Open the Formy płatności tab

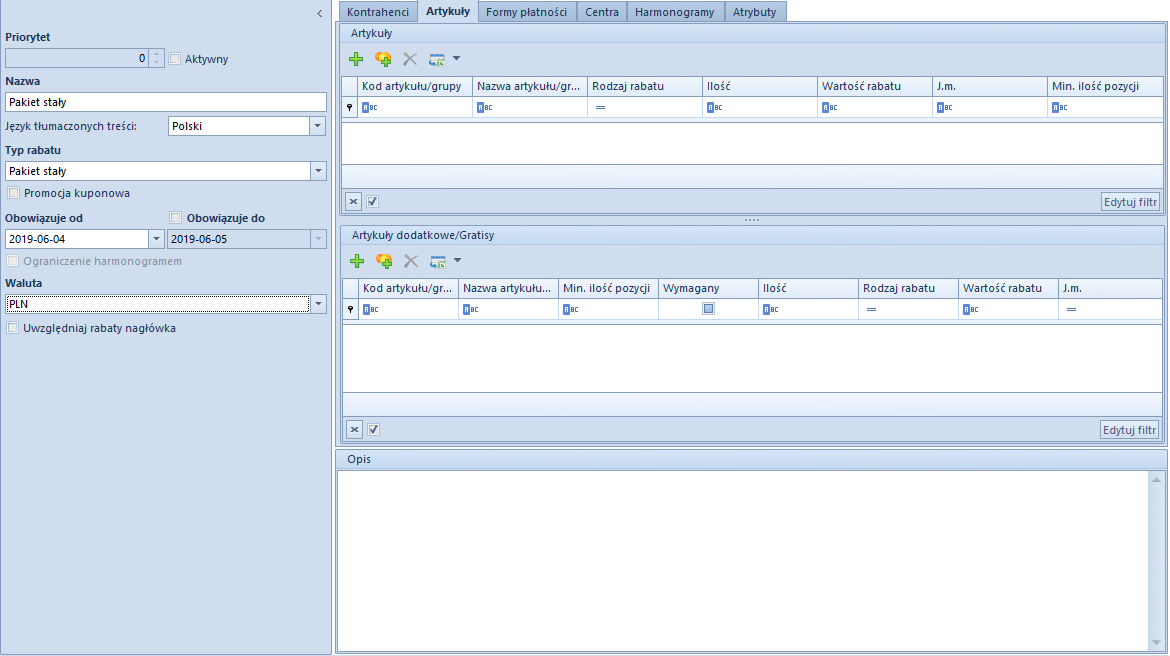pos(526,12)
